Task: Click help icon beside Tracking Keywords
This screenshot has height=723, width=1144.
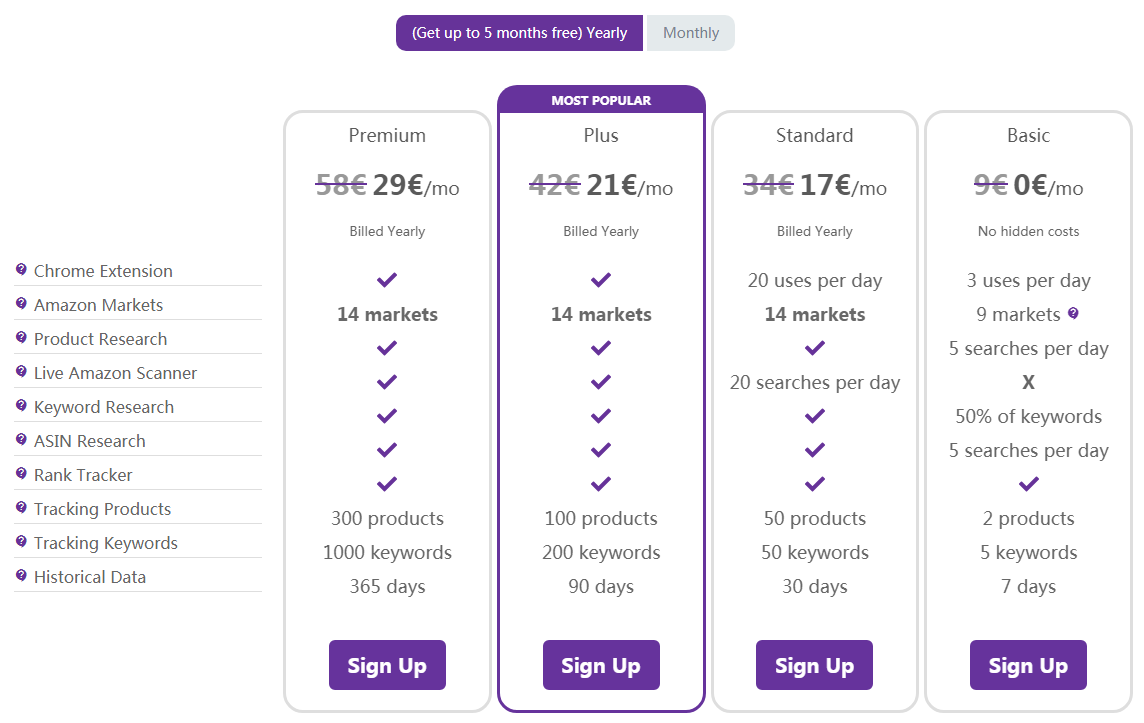Action: 21,541
